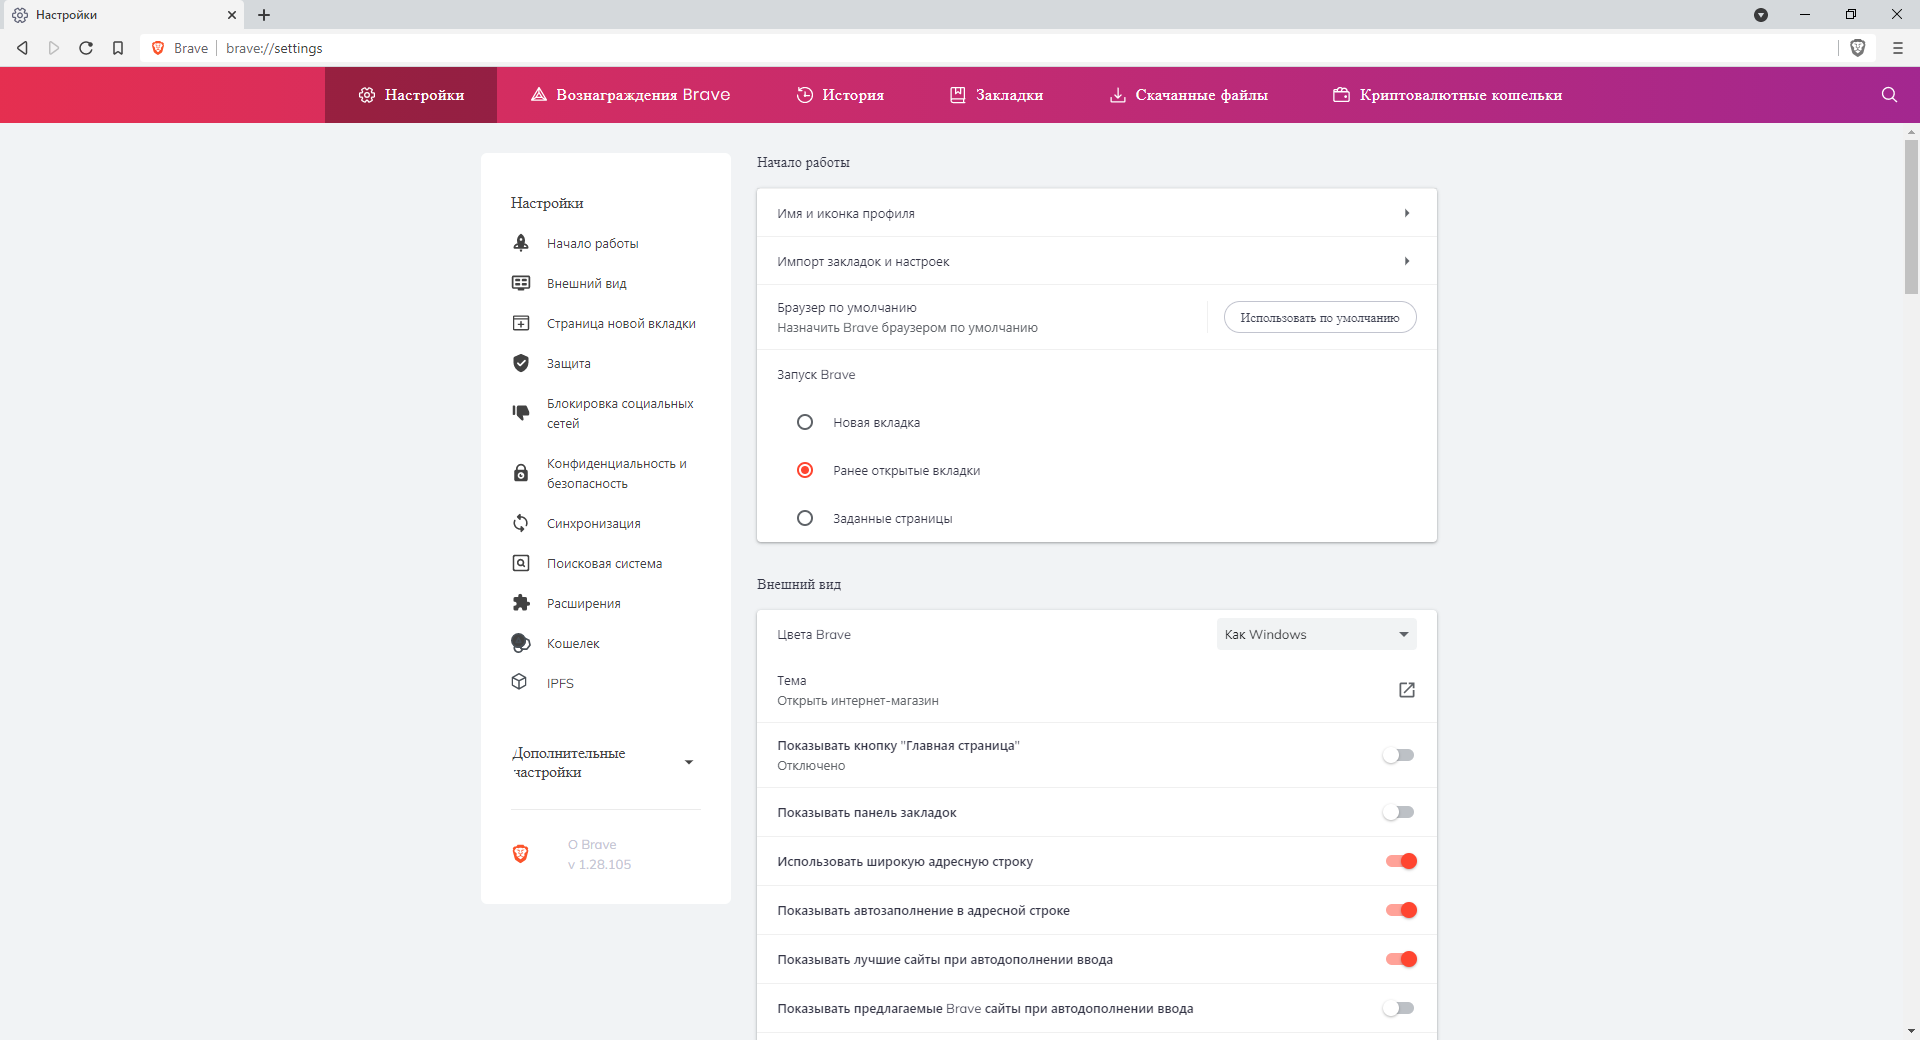The height and width of the screenshot is (1040, 1920).
Task: Click the Внешний вид sidebar icon
Action: pyautogui.click(x=521, y=283)
